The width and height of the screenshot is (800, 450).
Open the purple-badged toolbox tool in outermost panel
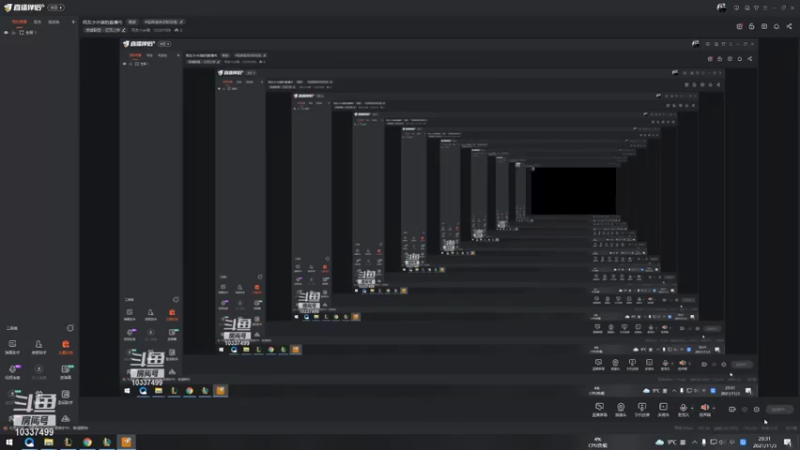point(12,371)
